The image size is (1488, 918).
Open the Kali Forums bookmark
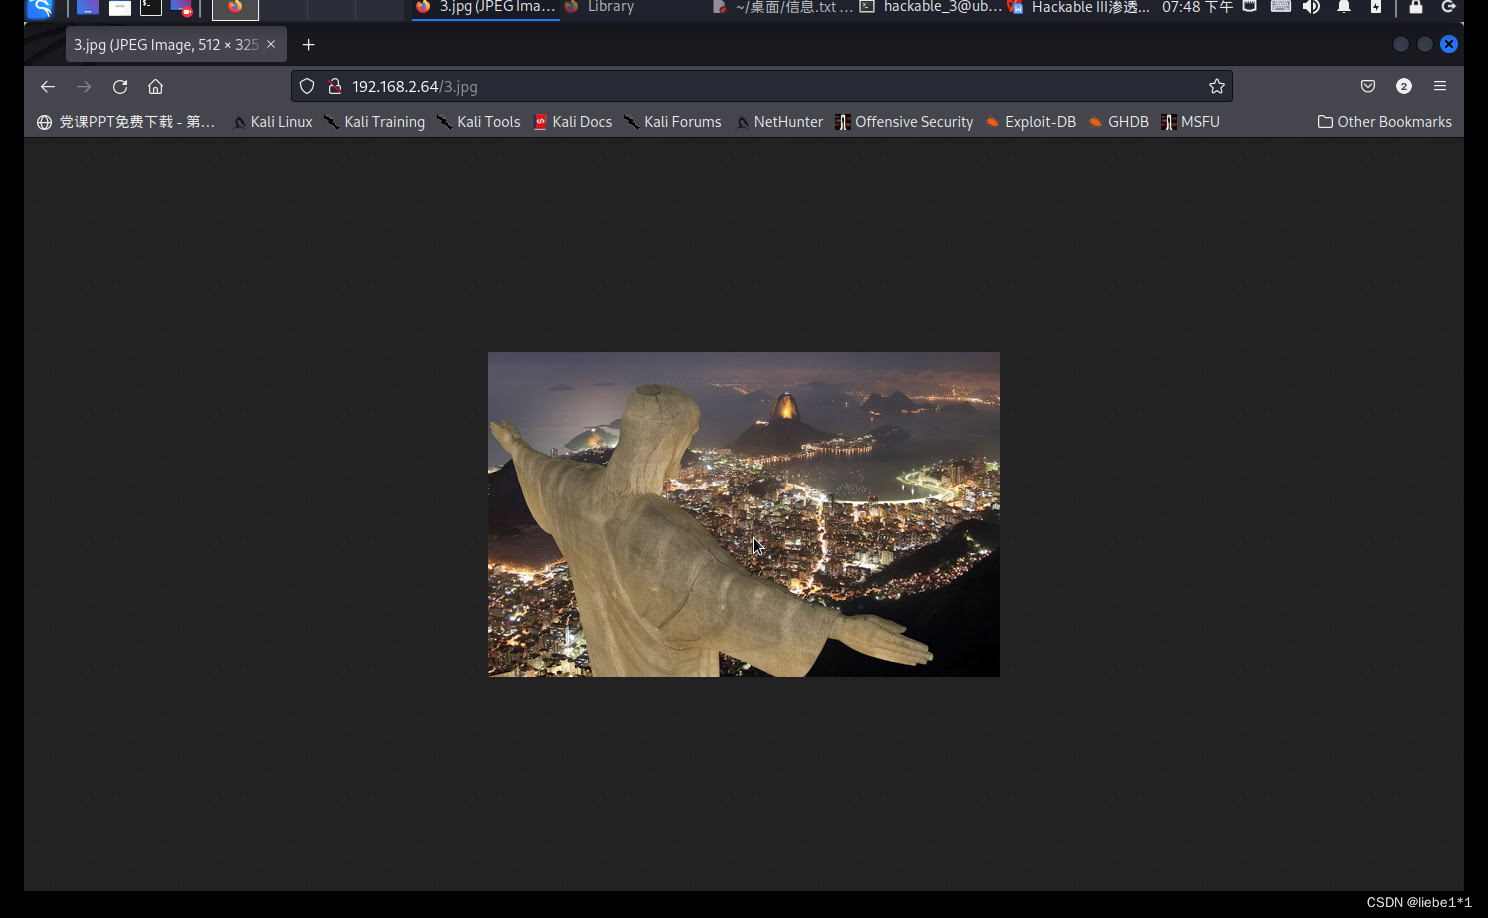click(x=673, y=122)
